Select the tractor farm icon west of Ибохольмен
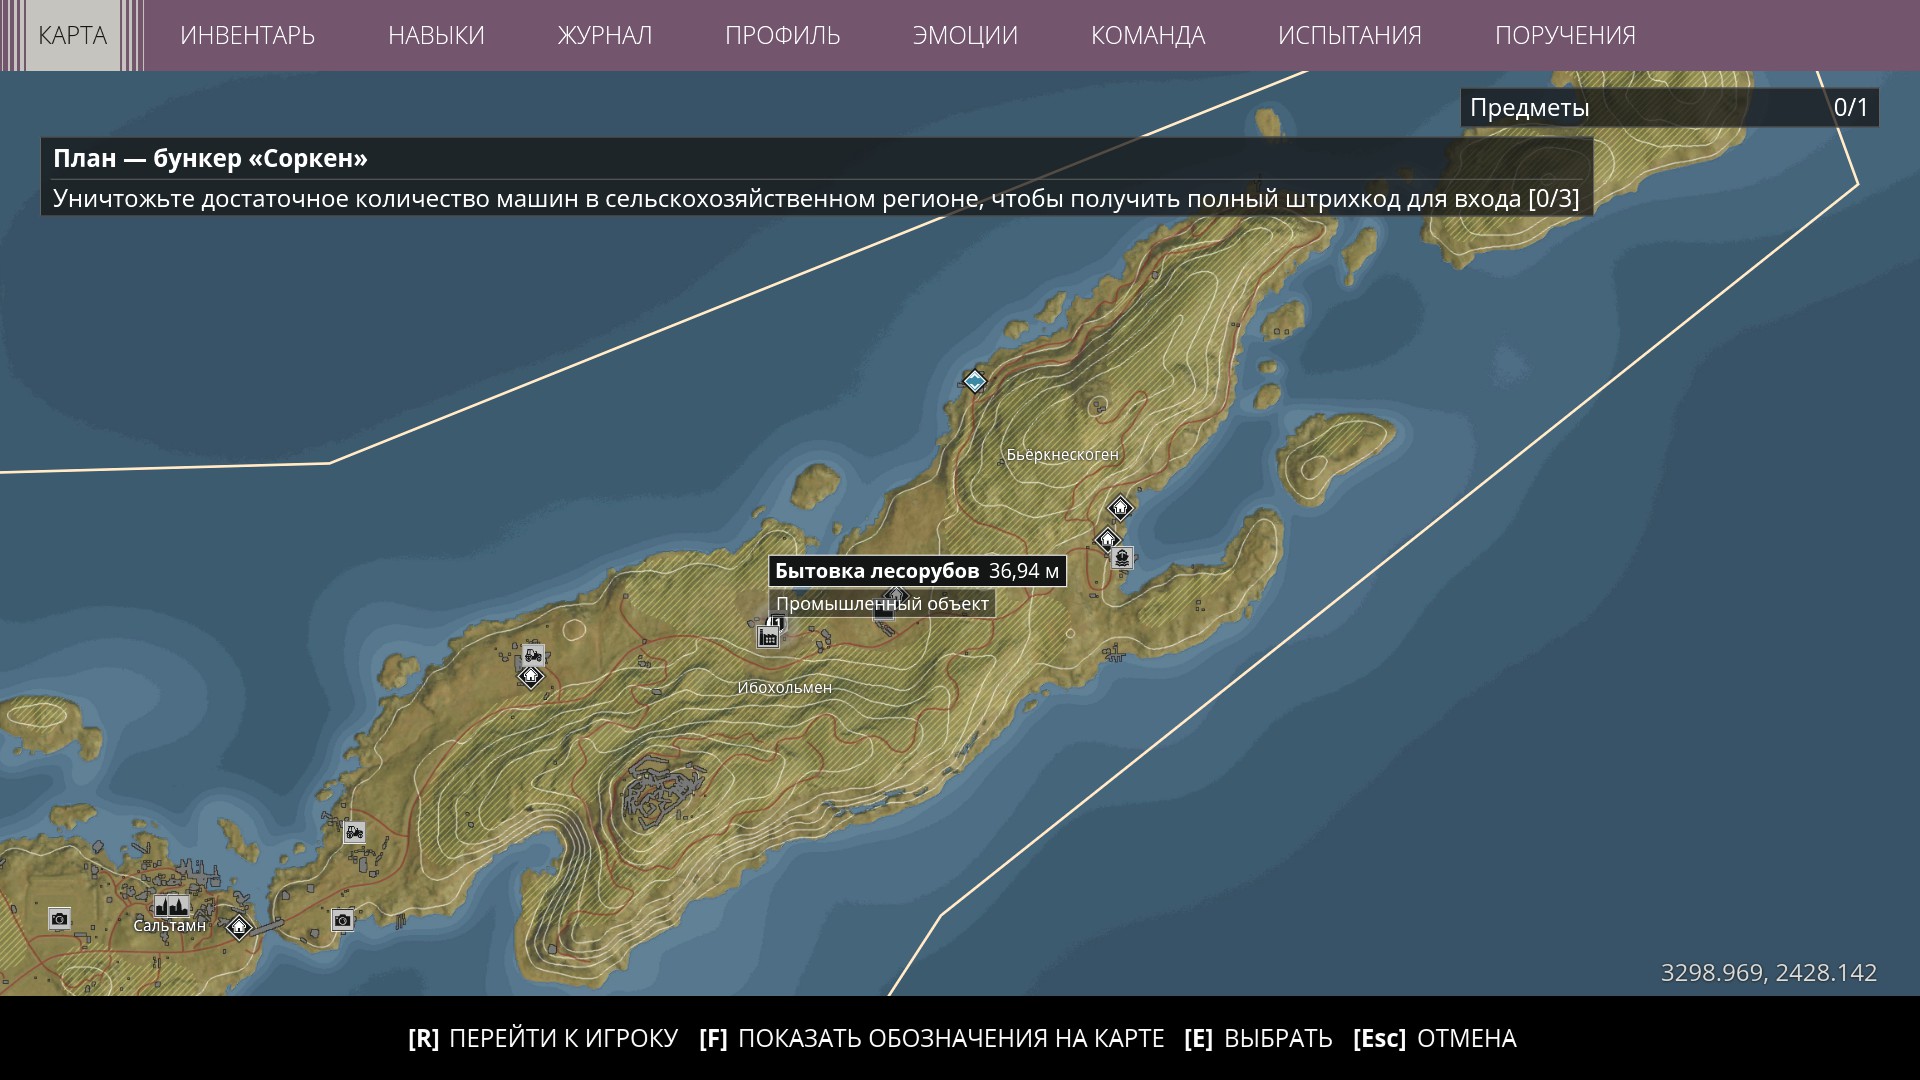Viewport: 1920px width, 1080px height. 533,656
